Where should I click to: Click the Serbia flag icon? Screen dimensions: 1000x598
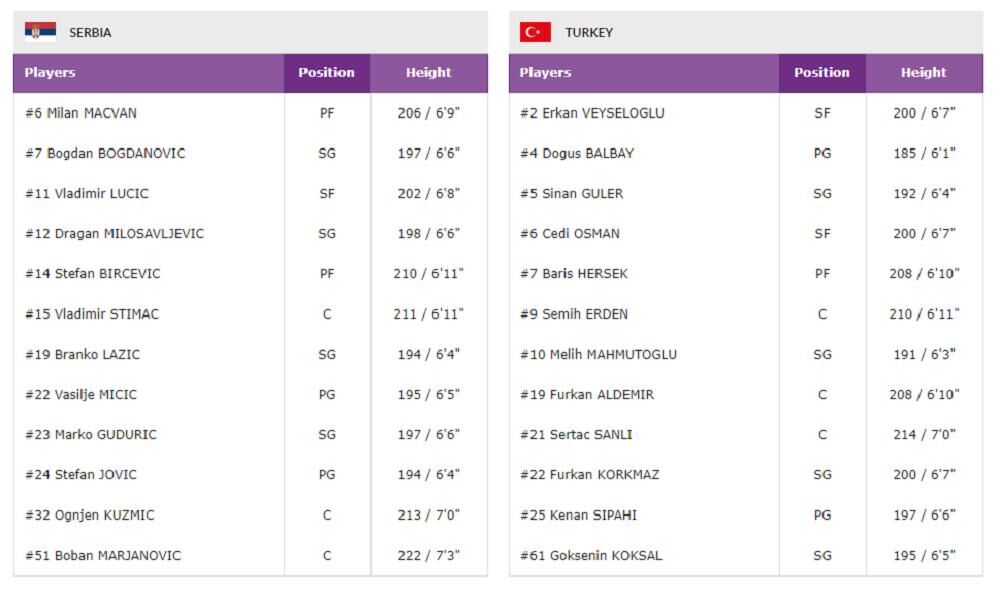pyautogui.click(x=40, y=32)
